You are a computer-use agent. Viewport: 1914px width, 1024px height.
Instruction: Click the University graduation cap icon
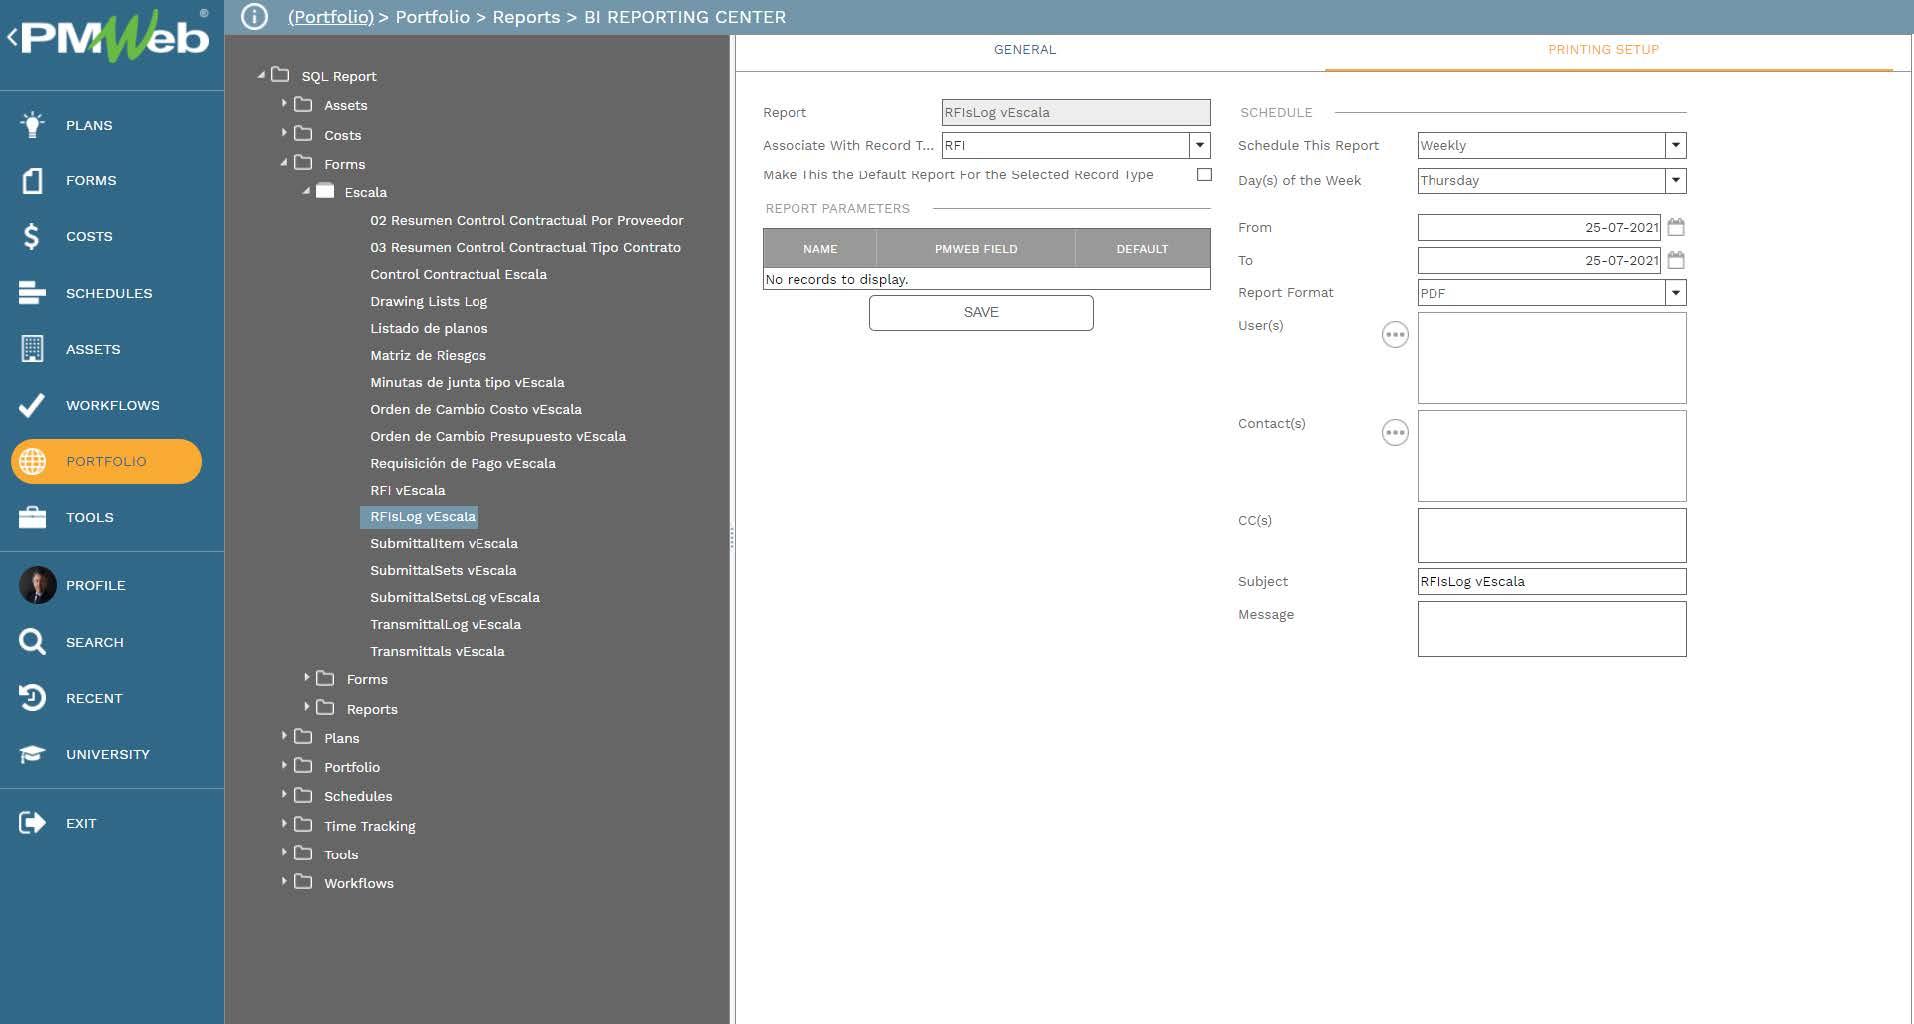tap(32, 753)
